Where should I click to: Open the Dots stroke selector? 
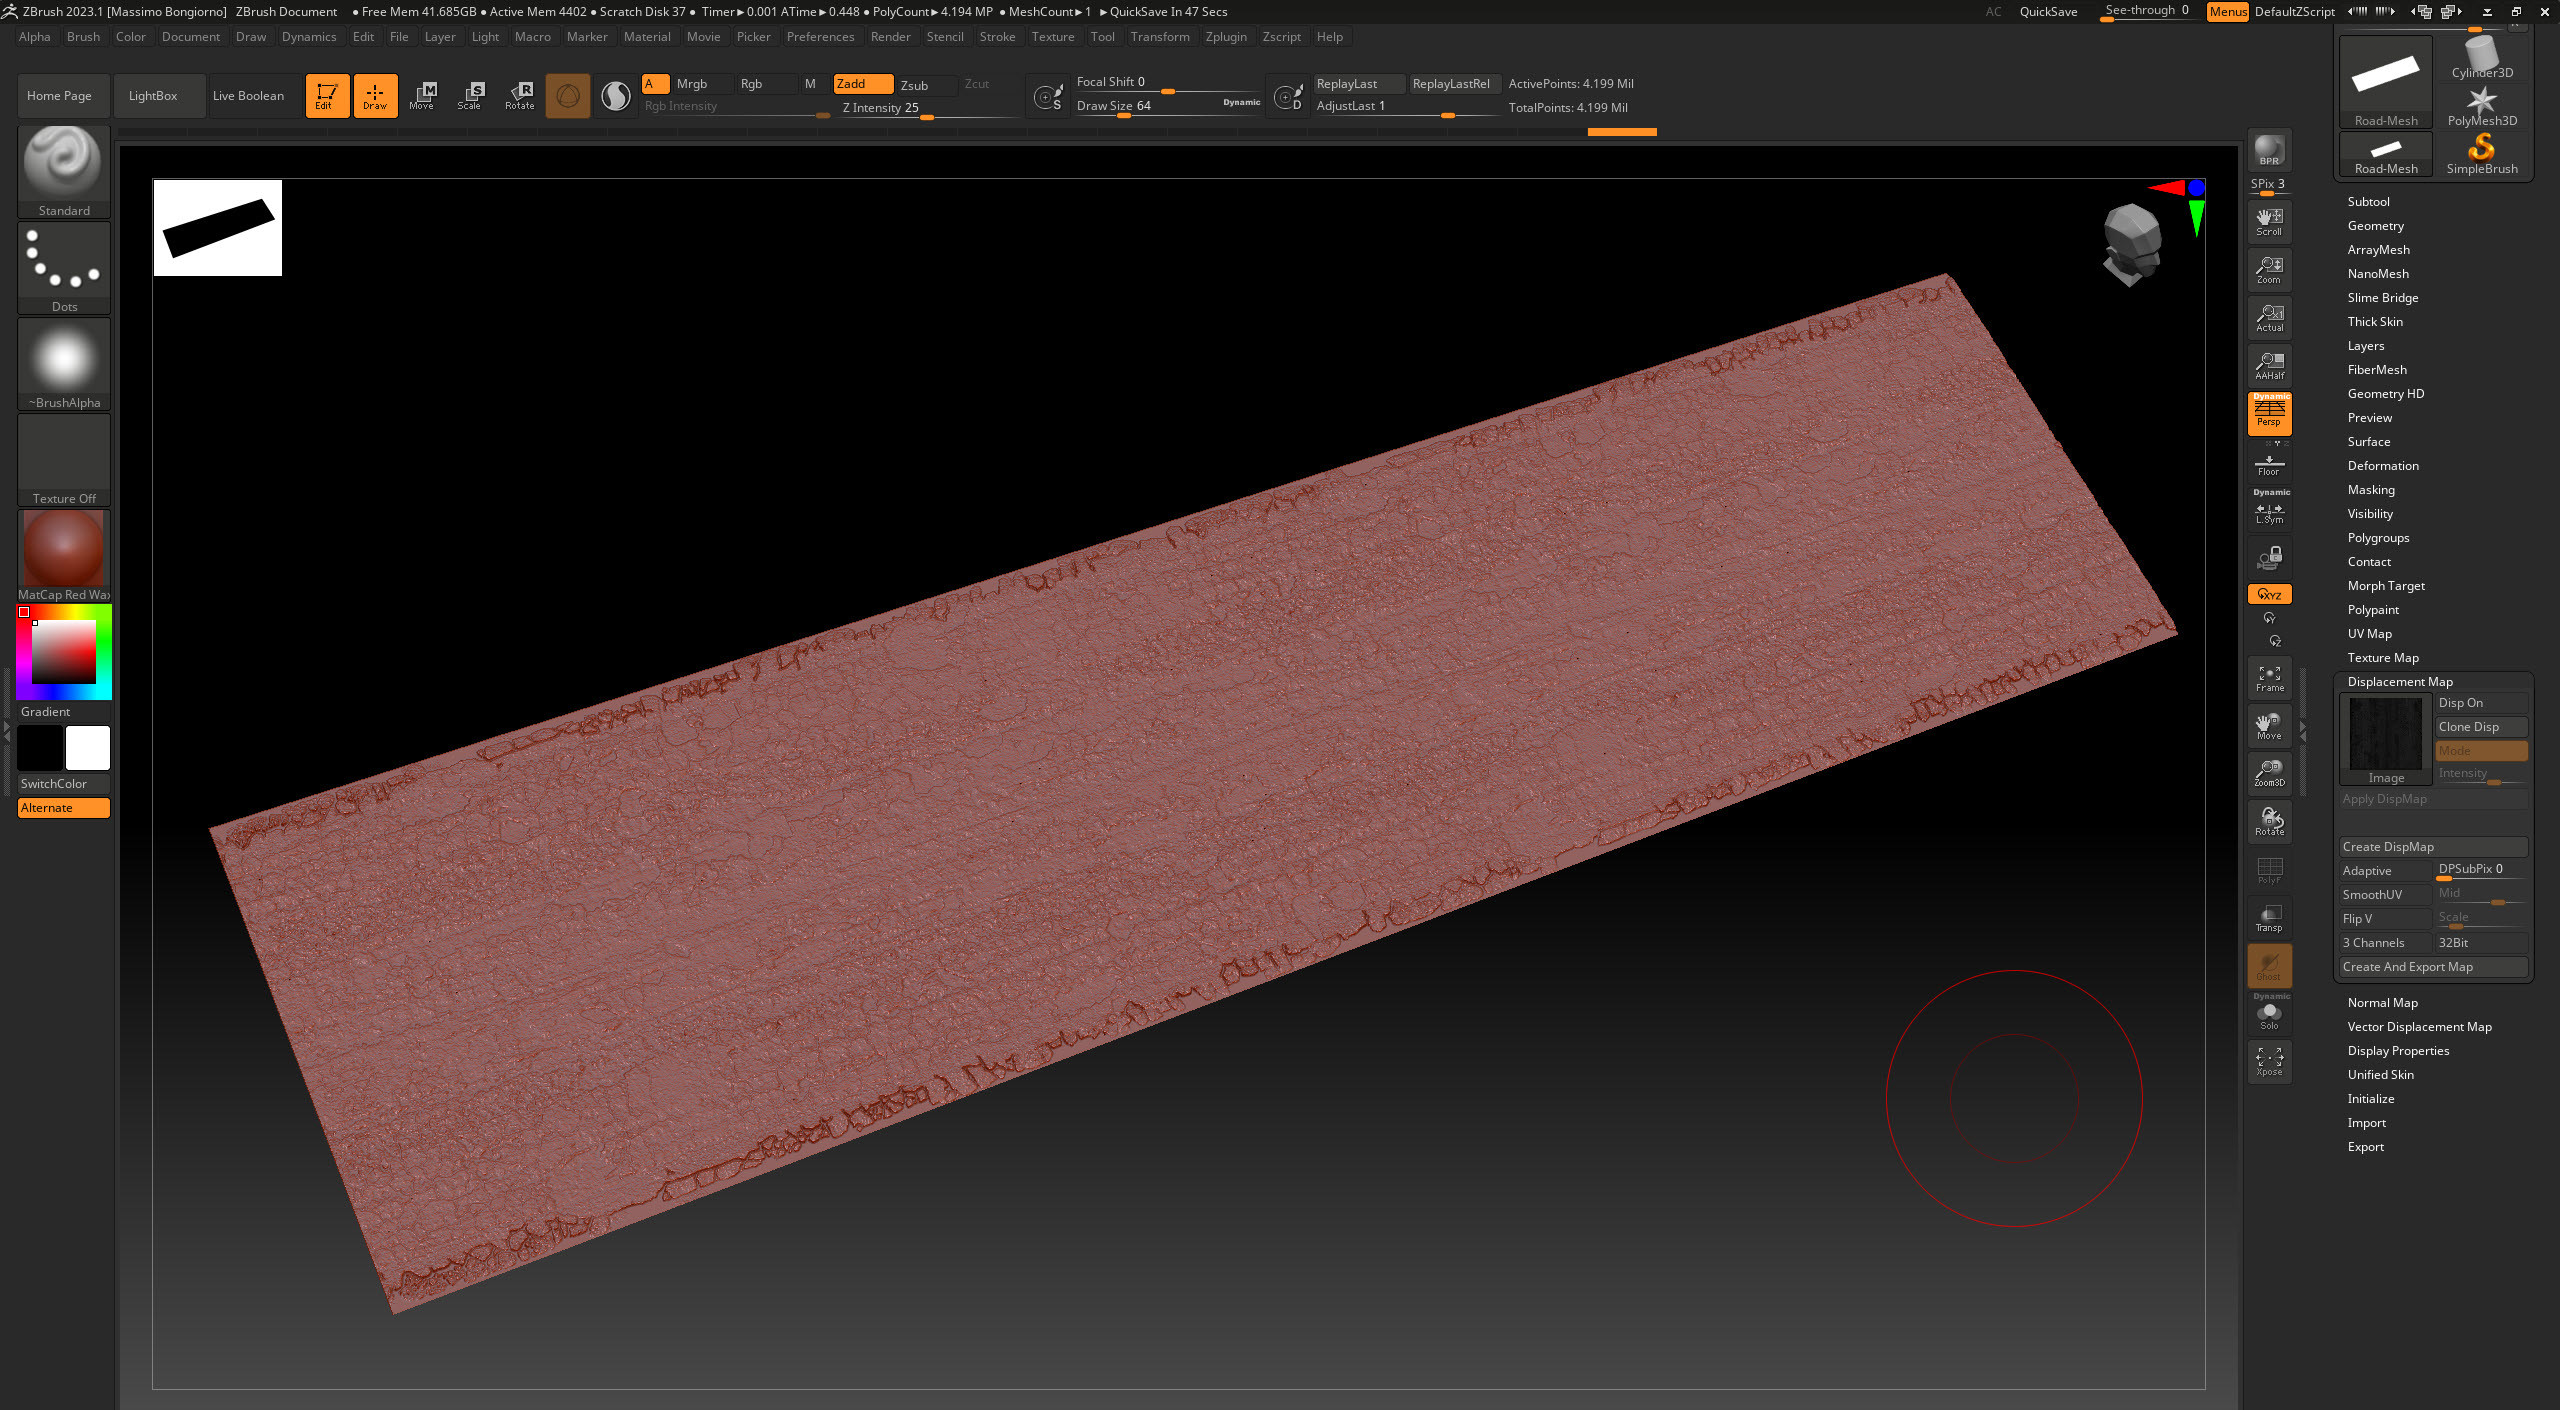(64, 267)
